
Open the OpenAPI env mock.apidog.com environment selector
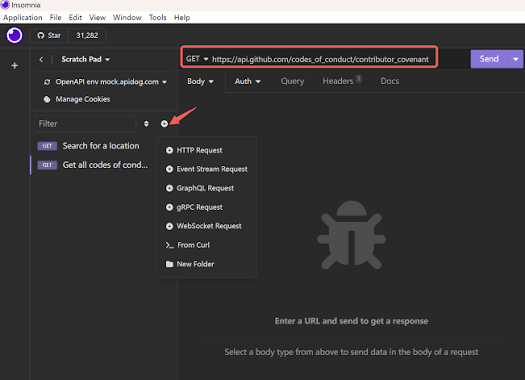pyautogui.click(x=105, y=82)
